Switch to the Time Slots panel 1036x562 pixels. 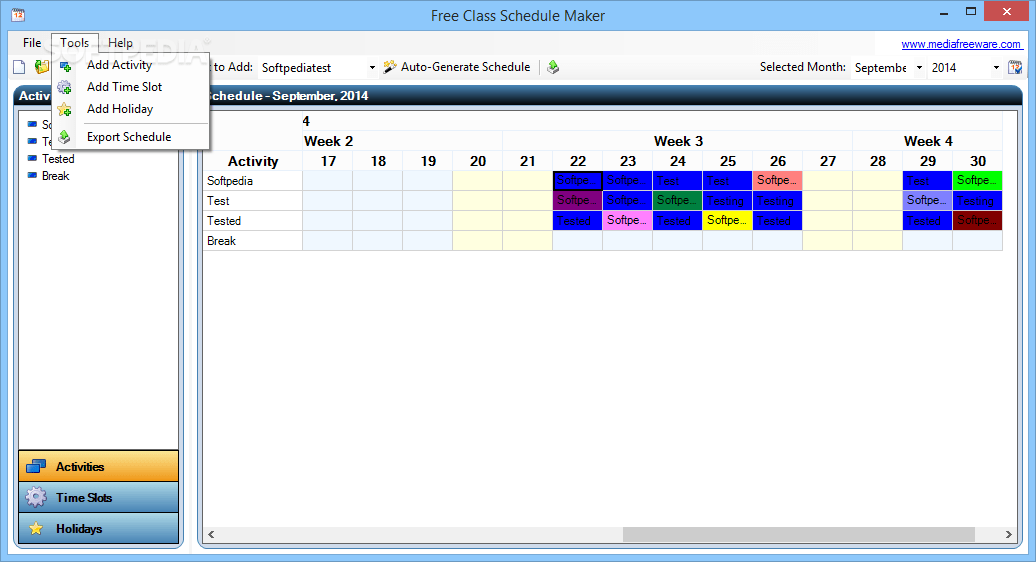(98, 497)
